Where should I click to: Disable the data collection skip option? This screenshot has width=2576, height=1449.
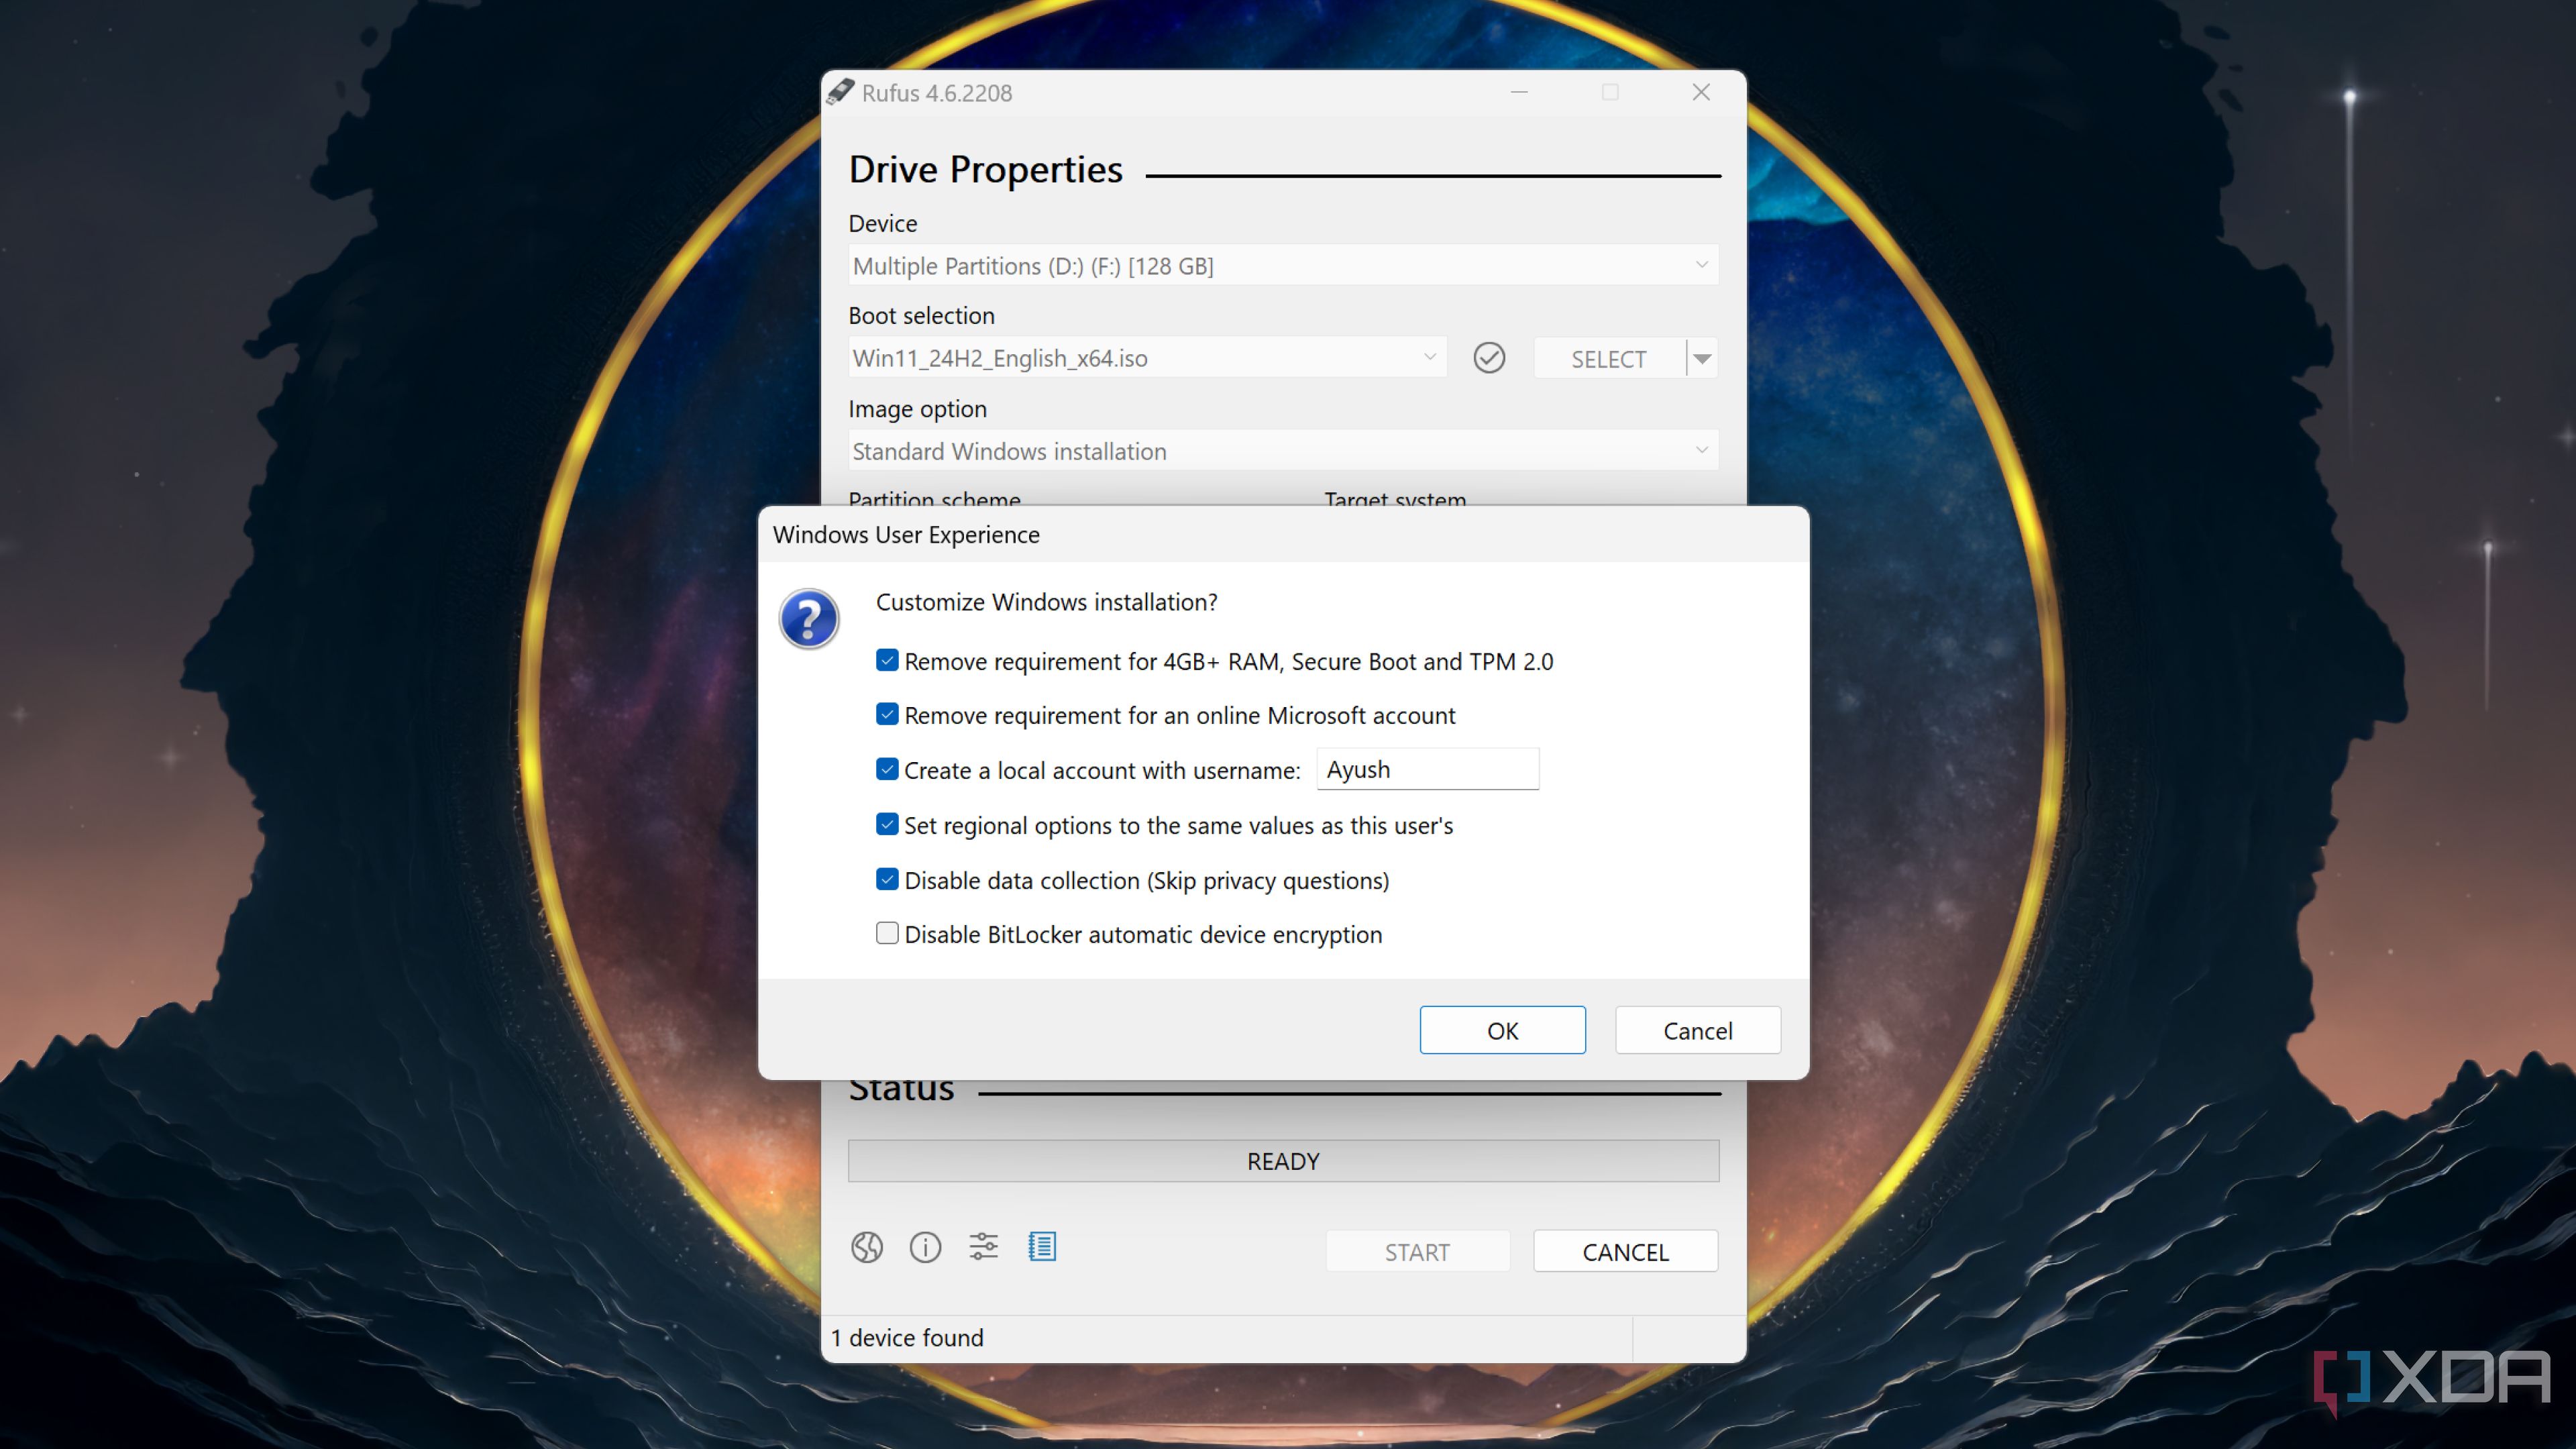pos(886,879)
